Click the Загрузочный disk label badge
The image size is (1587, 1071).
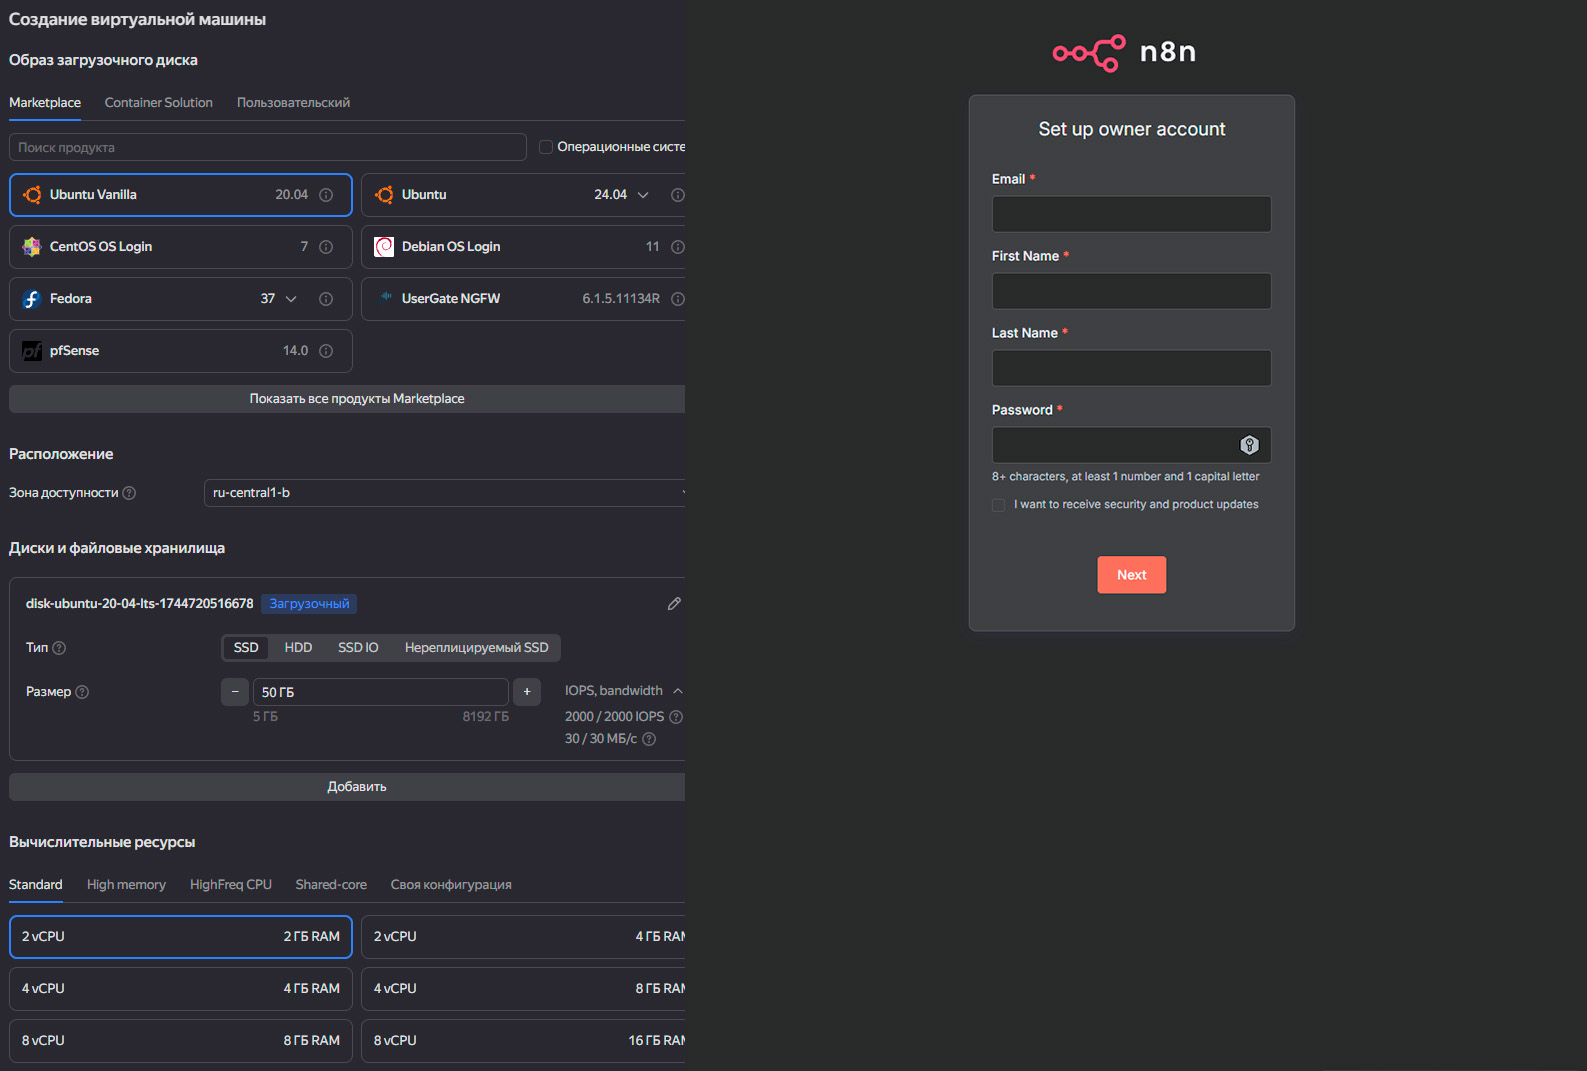coord(309,604)
